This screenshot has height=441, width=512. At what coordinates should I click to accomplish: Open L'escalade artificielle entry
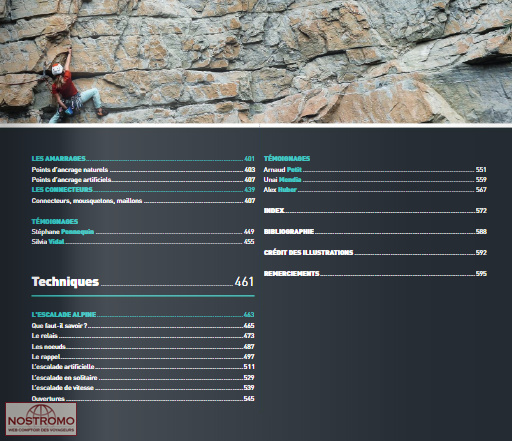pyautogui.click(x=143, y=367)
